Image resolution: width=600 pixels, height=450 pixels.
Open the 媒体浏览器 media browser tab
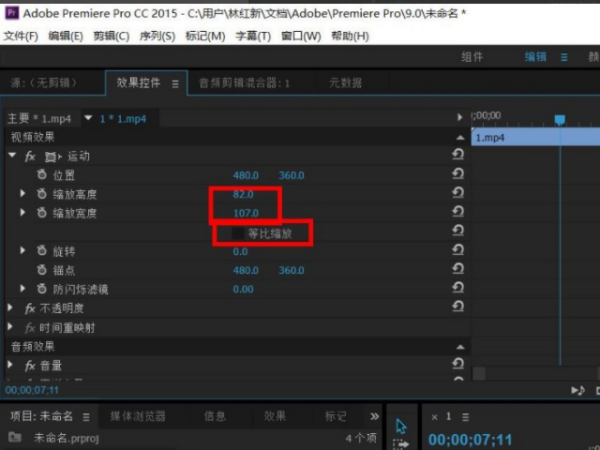pyautogui.click(x=138, y=416)
